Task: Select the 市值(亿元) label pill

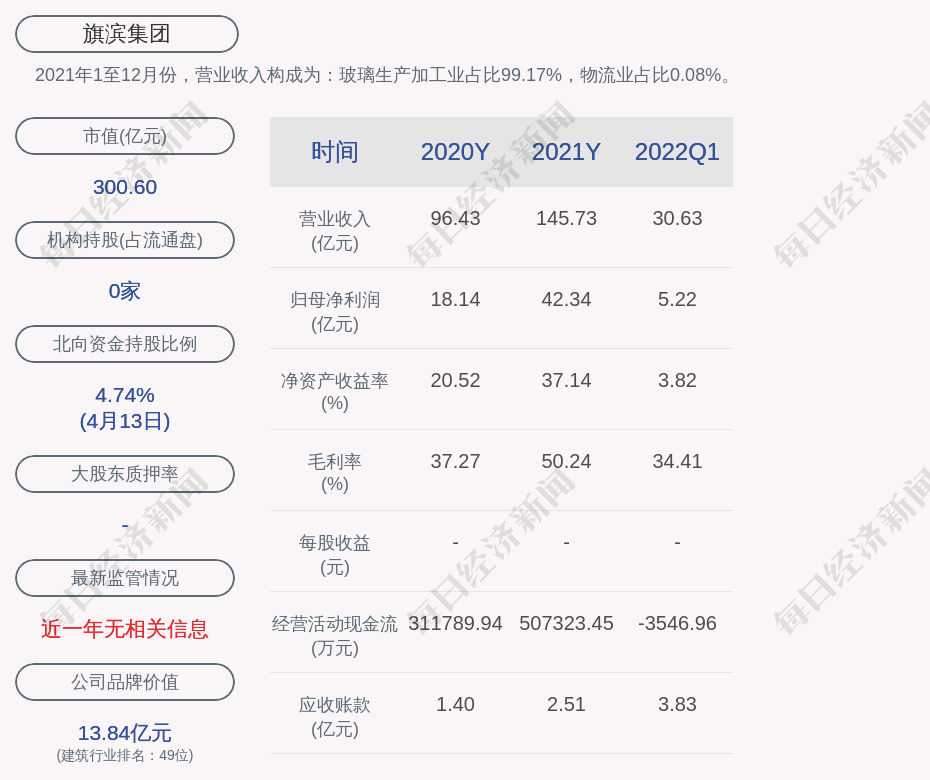Action: [x=125, y=136]
